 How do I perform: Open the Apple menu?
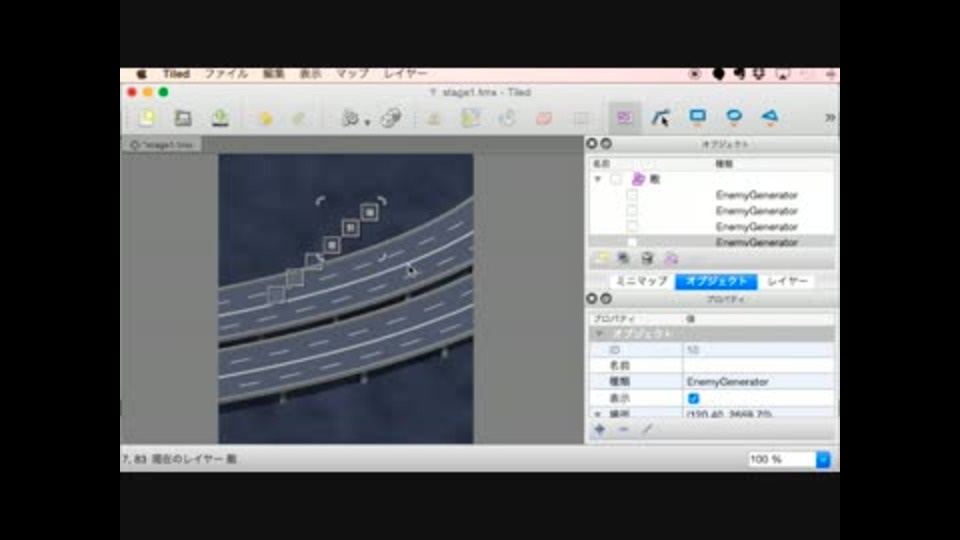141,74
